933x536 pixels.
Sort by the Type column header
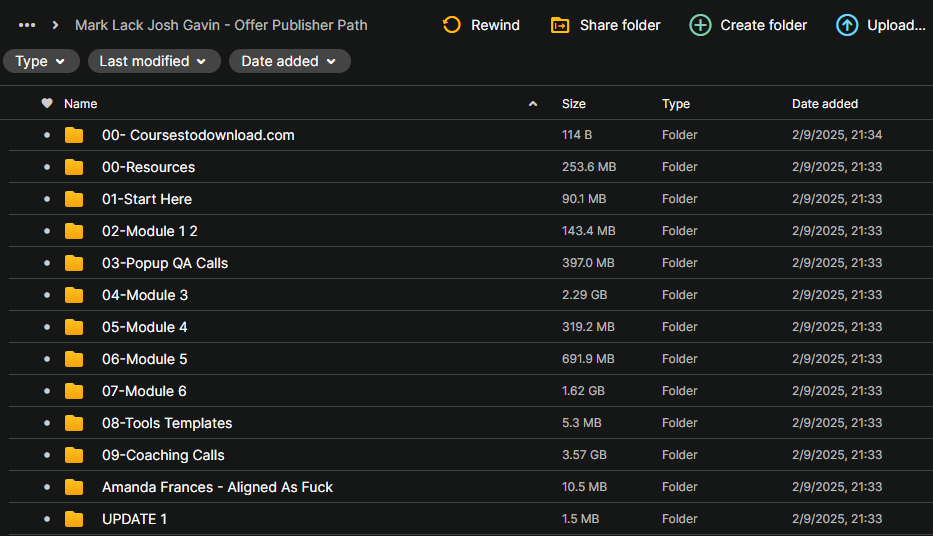(x=676, y=104)
